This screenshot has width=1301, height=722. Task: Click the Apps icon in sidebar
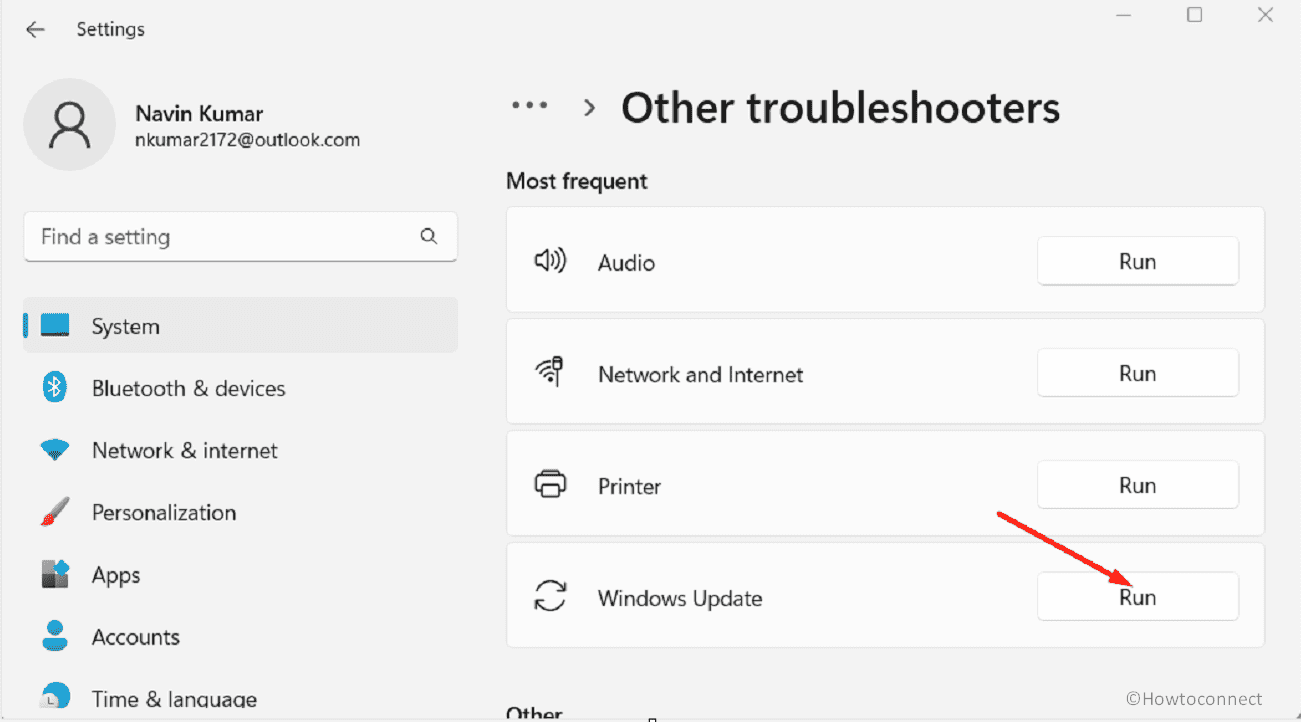(x=55, y=575)
